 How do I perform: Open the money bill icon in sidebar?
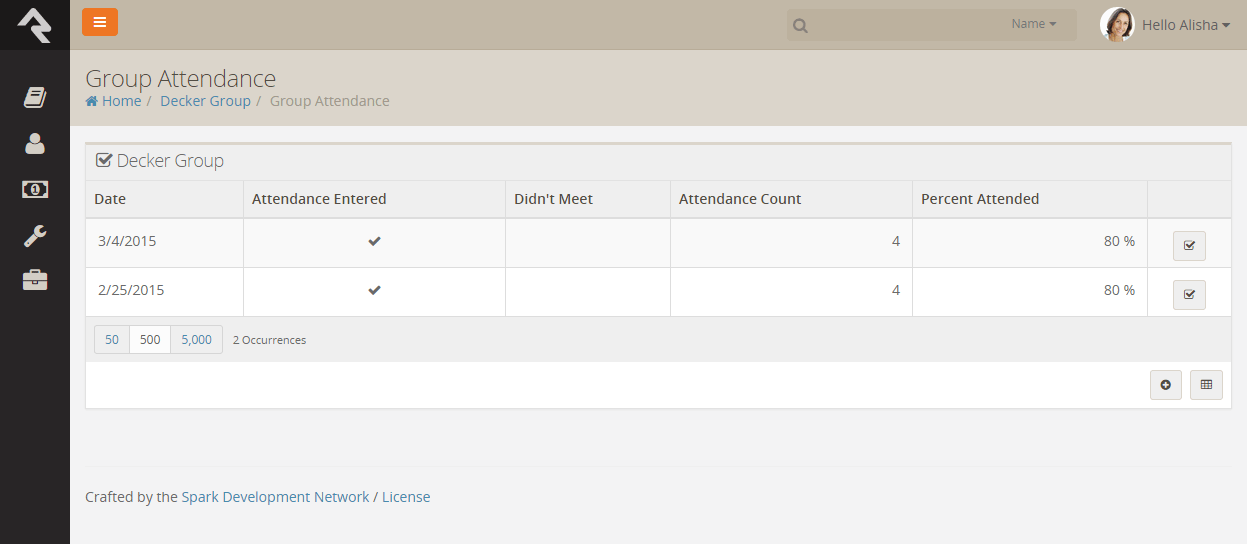click(35, 189)
